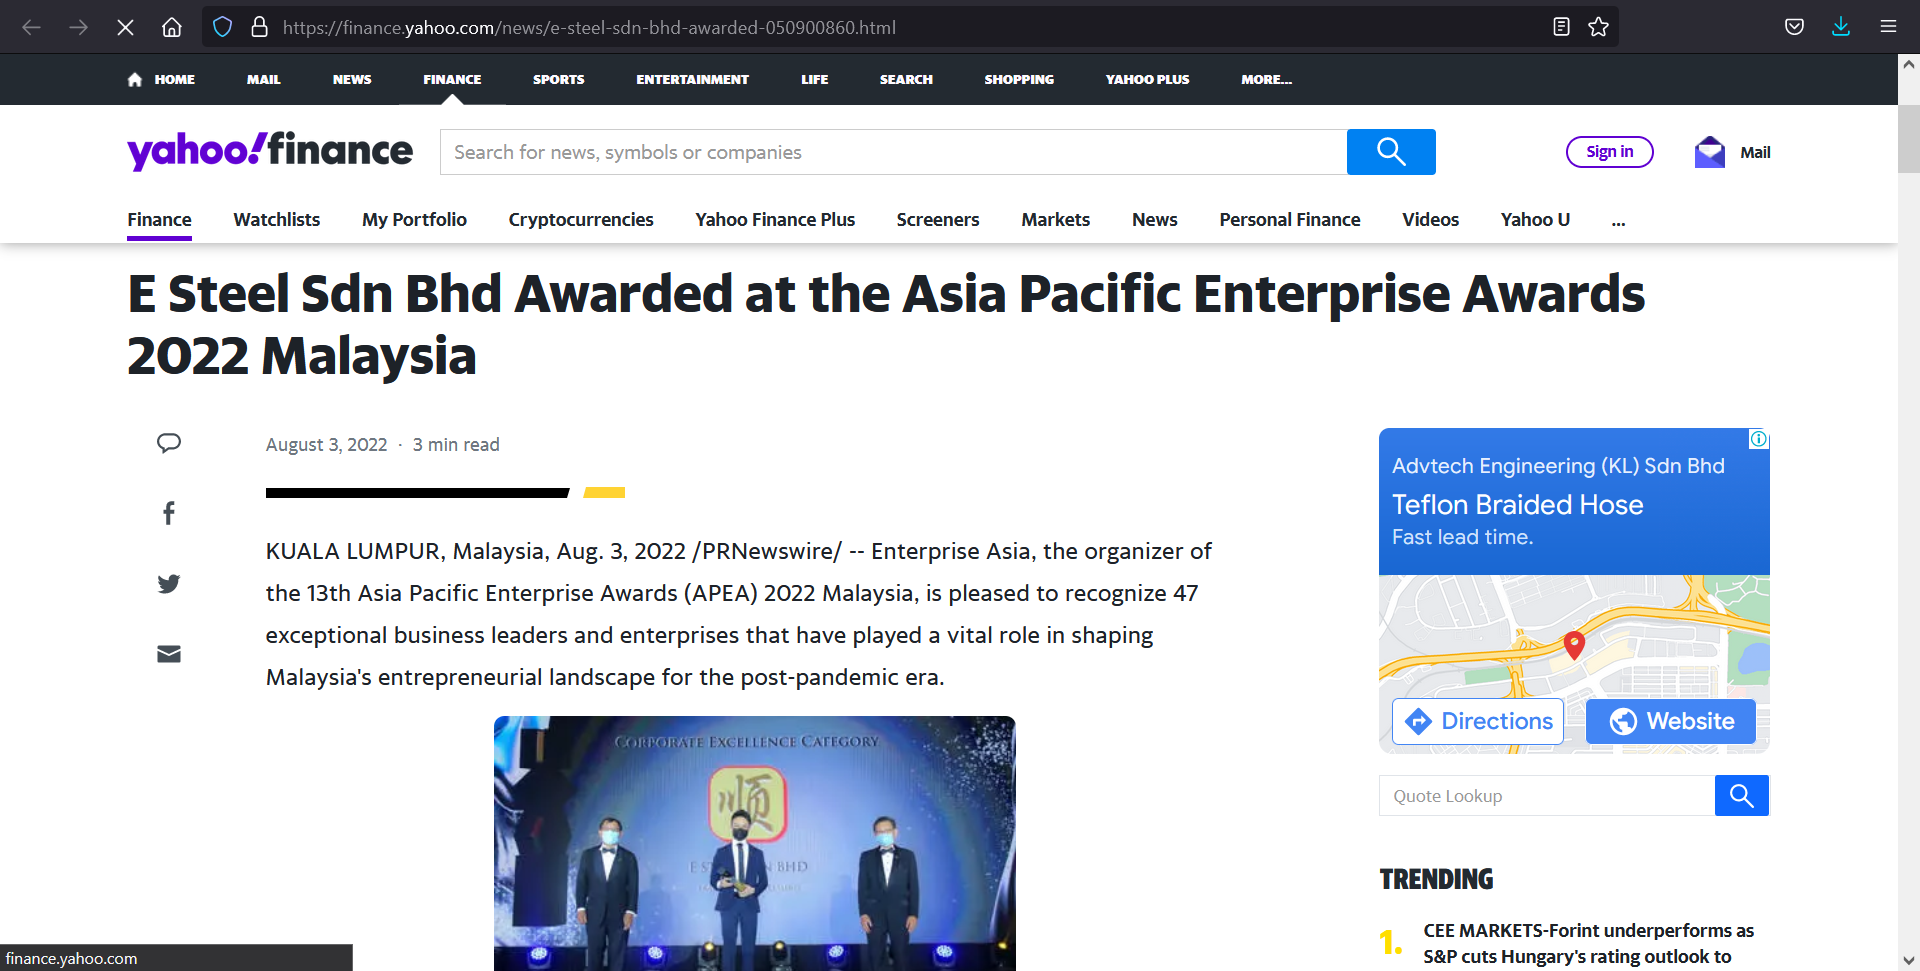
Task: Focus the news and symbols search field
Action: 893,152
